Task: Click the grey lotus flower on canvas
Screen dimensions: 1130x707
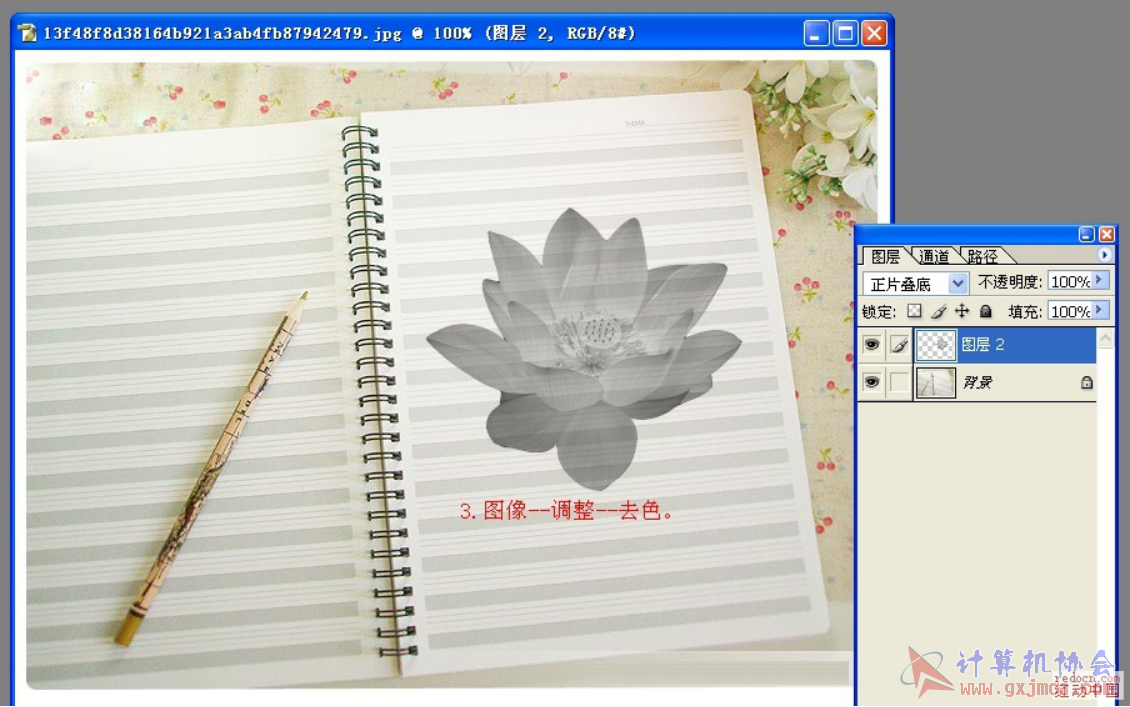Action: click(x=582, y=350)
